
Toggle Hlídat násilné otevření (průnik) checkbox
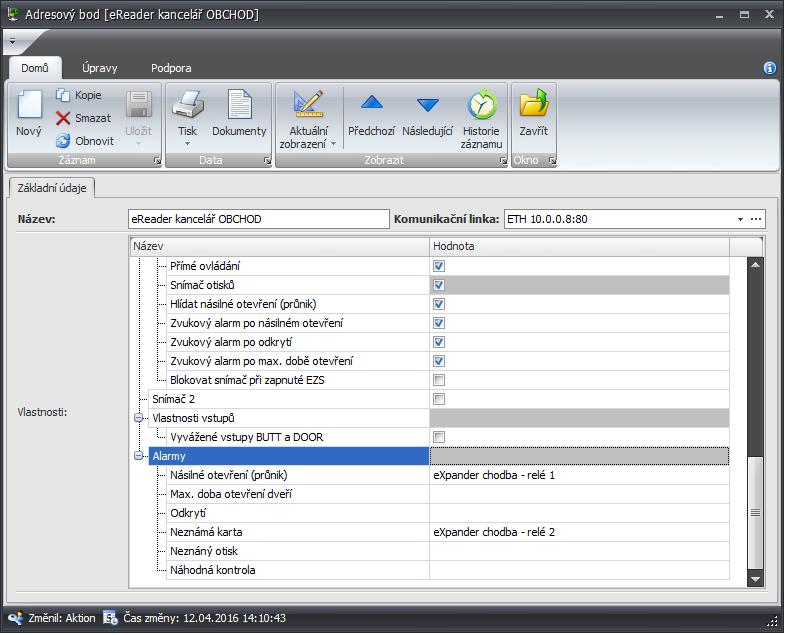coord(439,304)
